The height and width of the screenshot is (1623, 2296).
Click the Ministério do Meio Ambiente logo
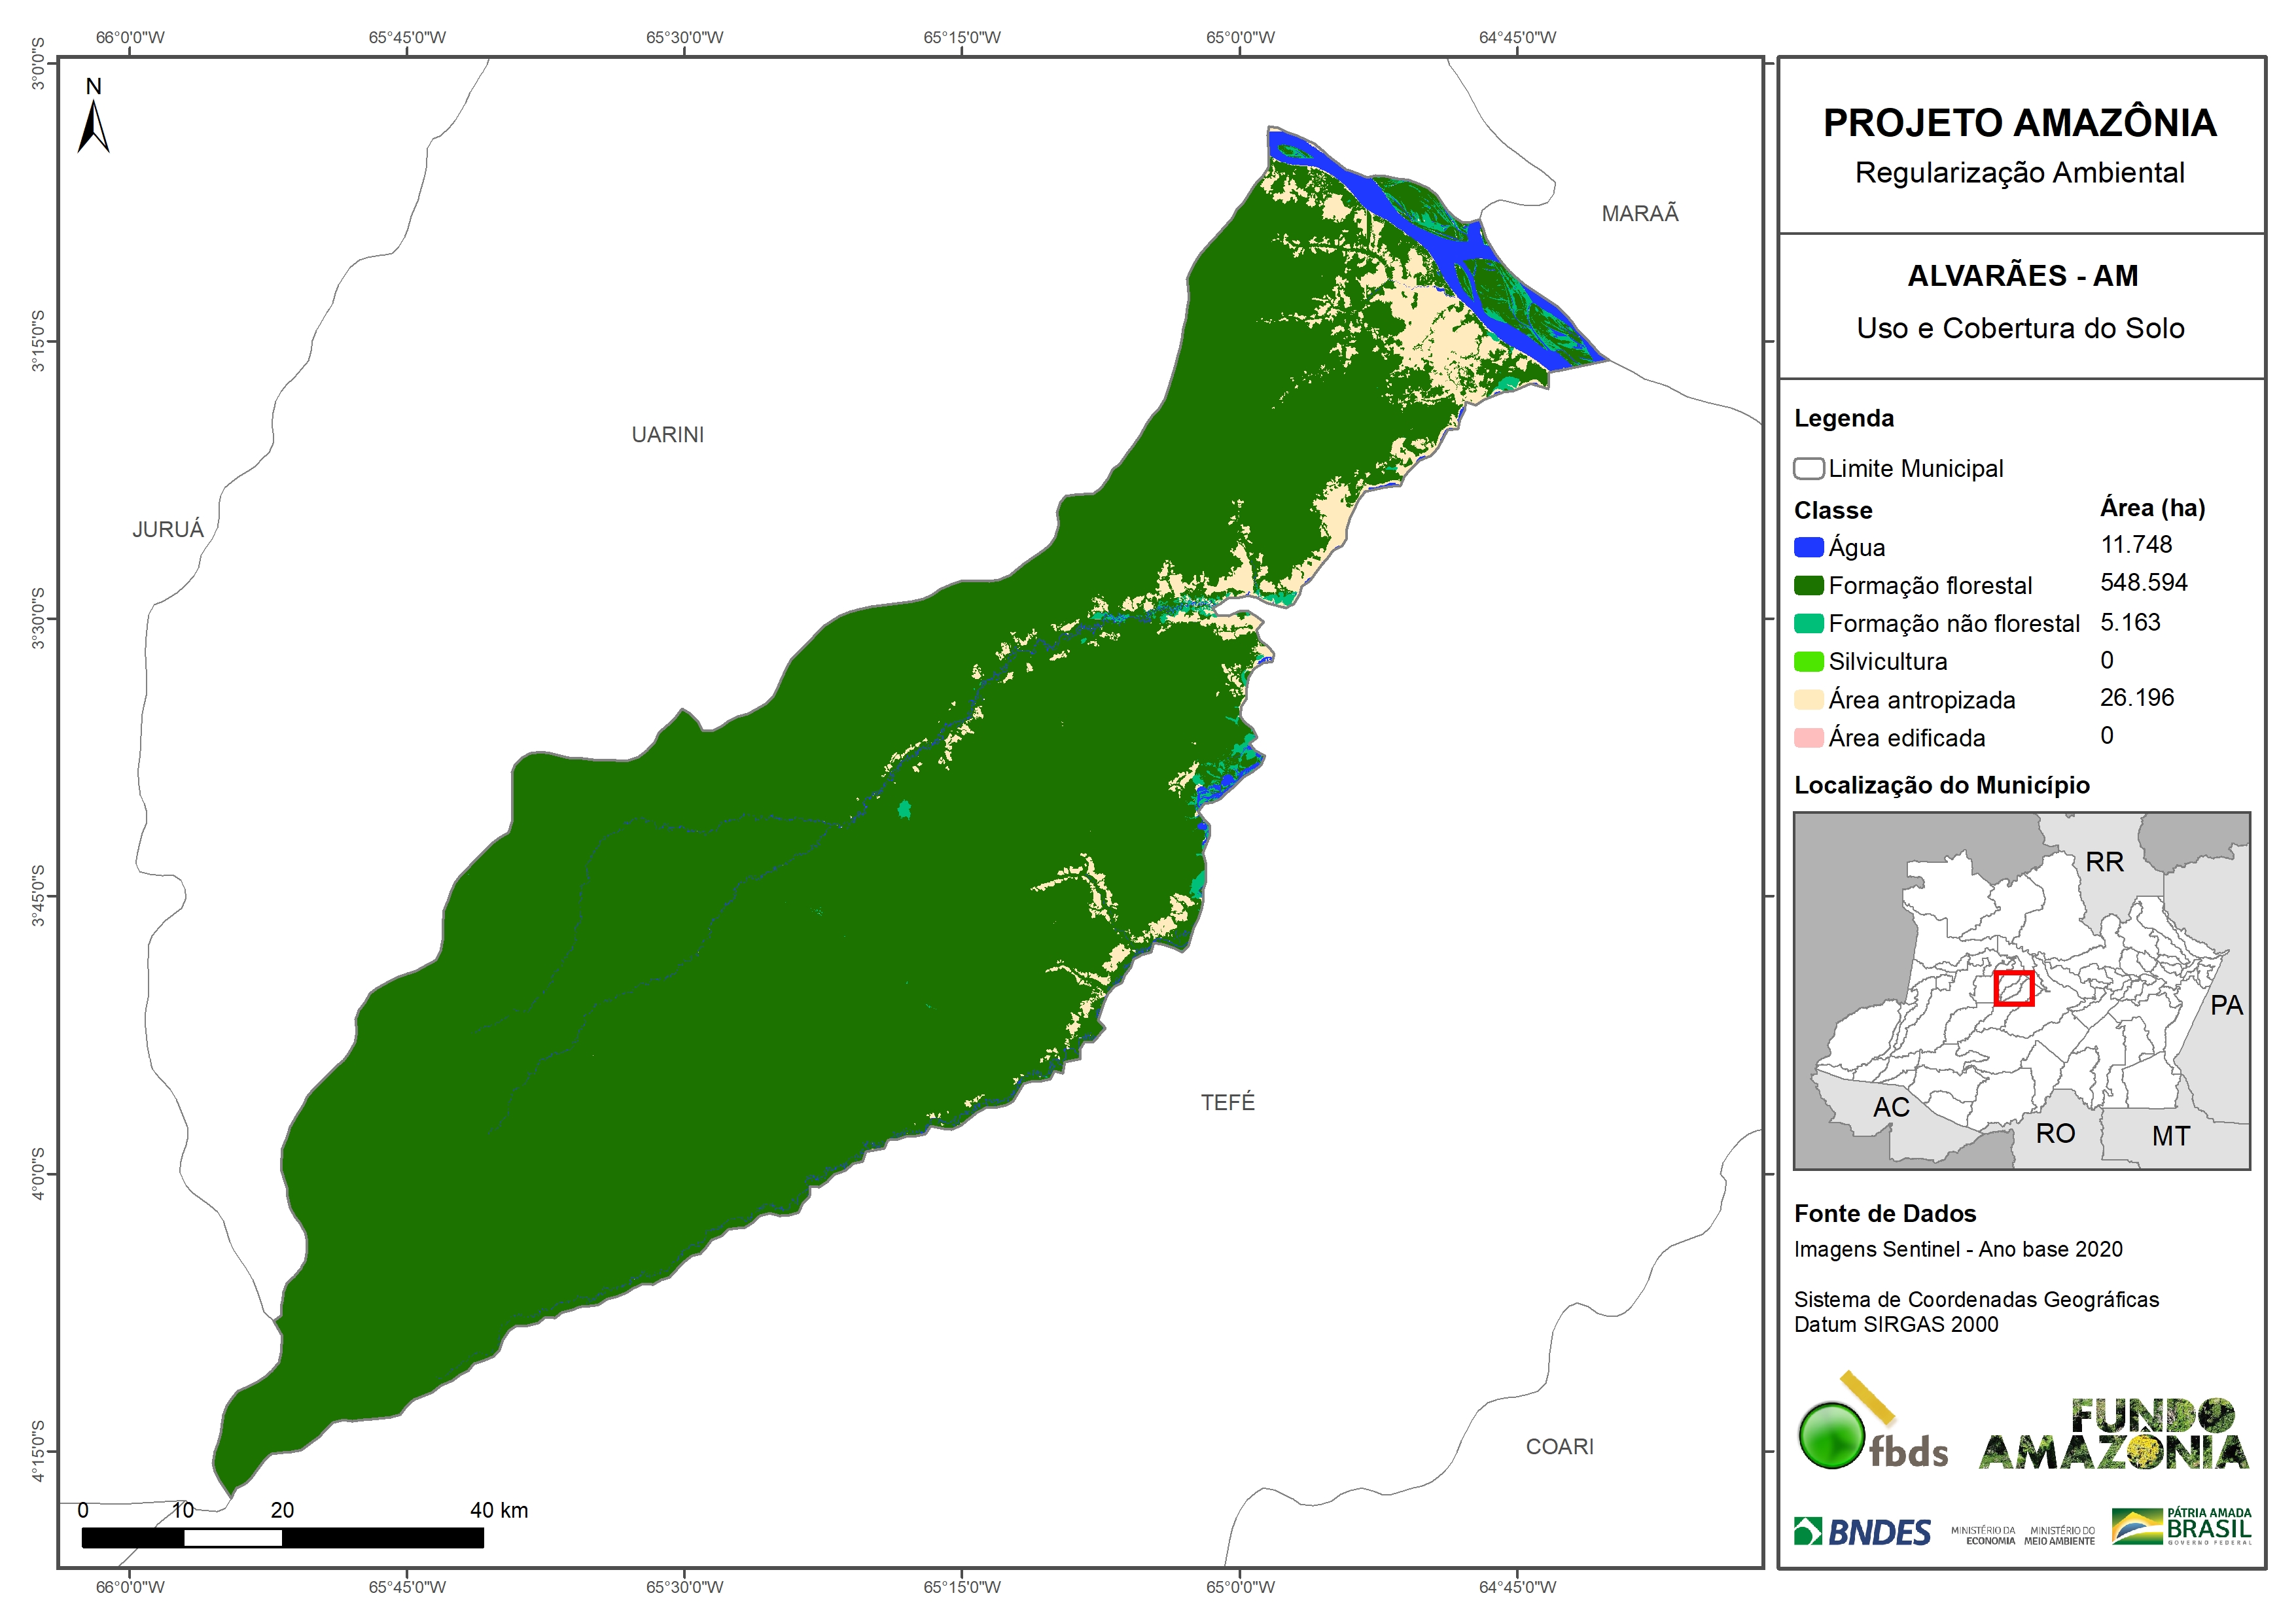[2059, 1535]
